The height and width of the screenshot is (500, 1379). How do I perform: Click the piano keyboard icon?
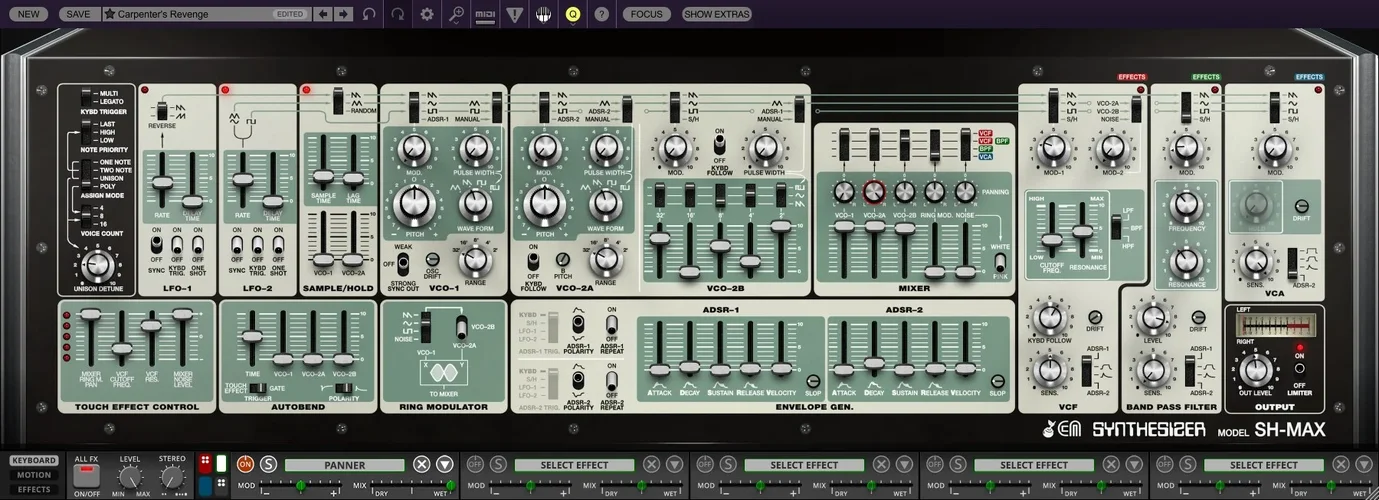point(543,14)
